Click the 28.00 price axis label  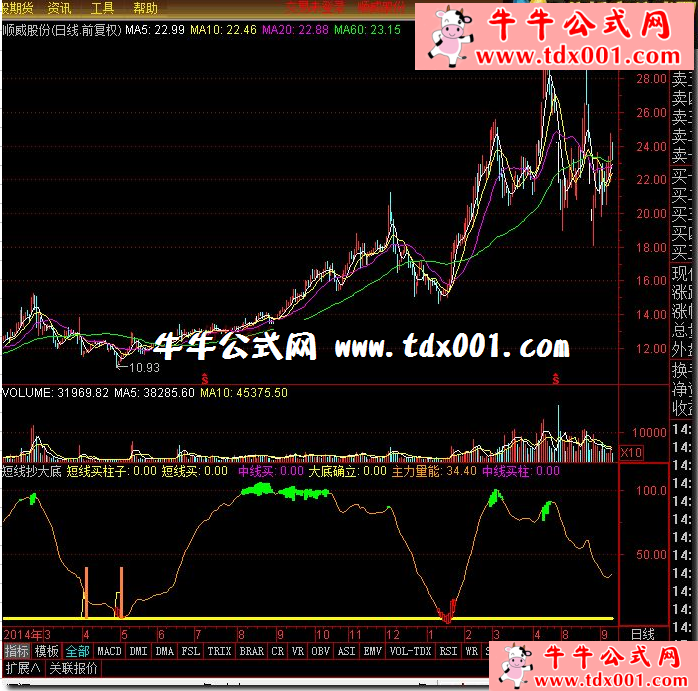[651, 79]
